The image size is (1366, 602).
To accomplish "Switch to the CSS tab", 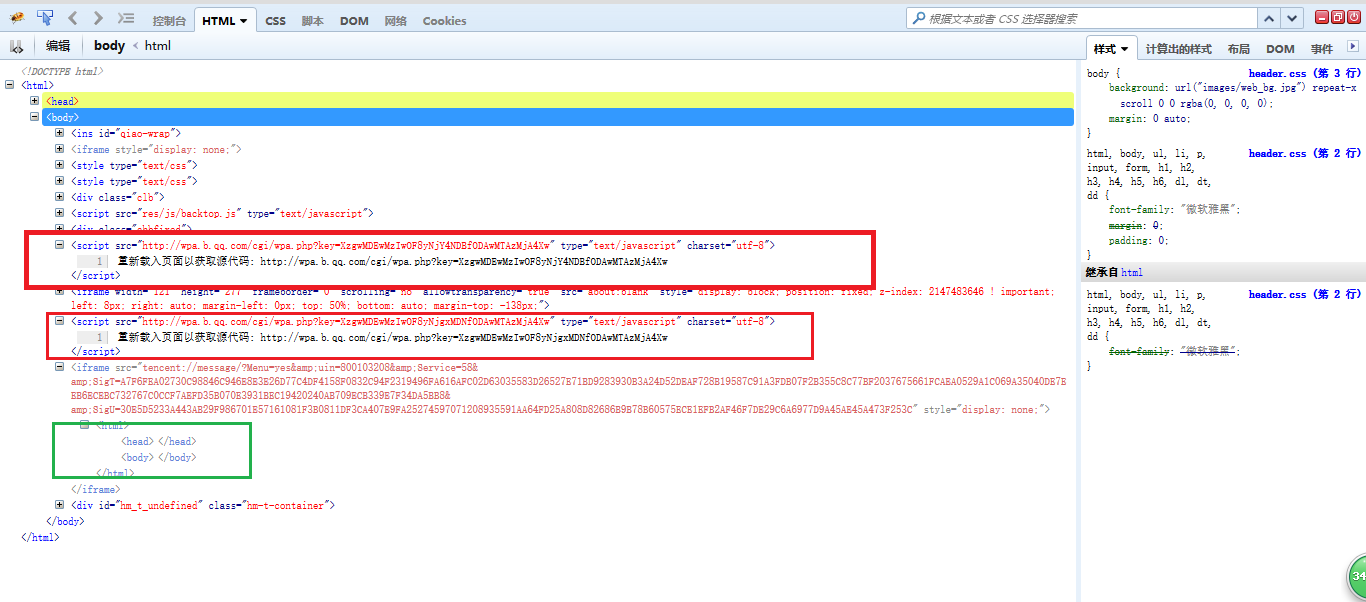I will [x=275, y=21].
